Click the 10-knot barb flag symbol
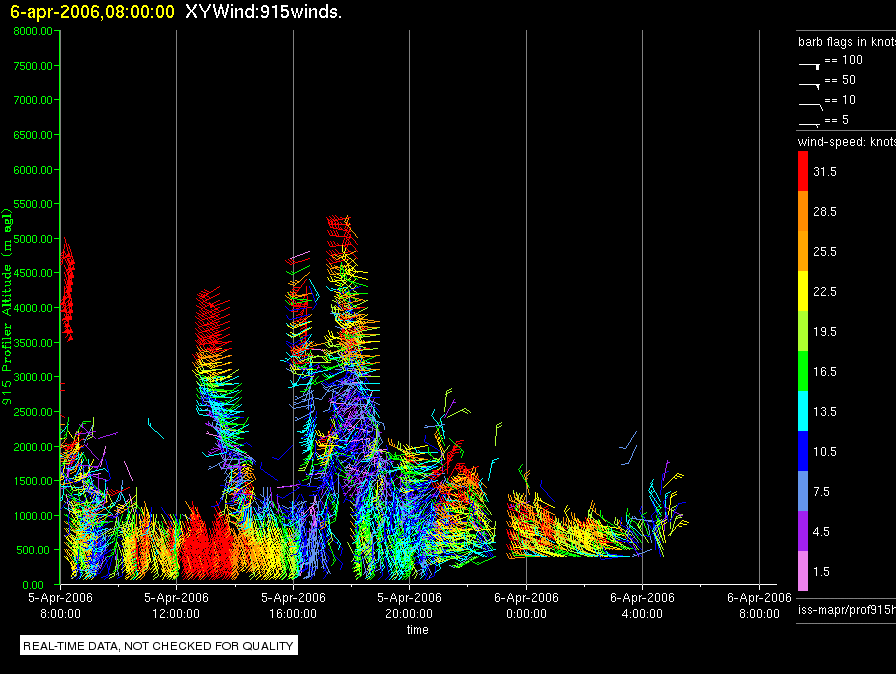Viewport: 896px width, 674px height. (x=809, y=102)
